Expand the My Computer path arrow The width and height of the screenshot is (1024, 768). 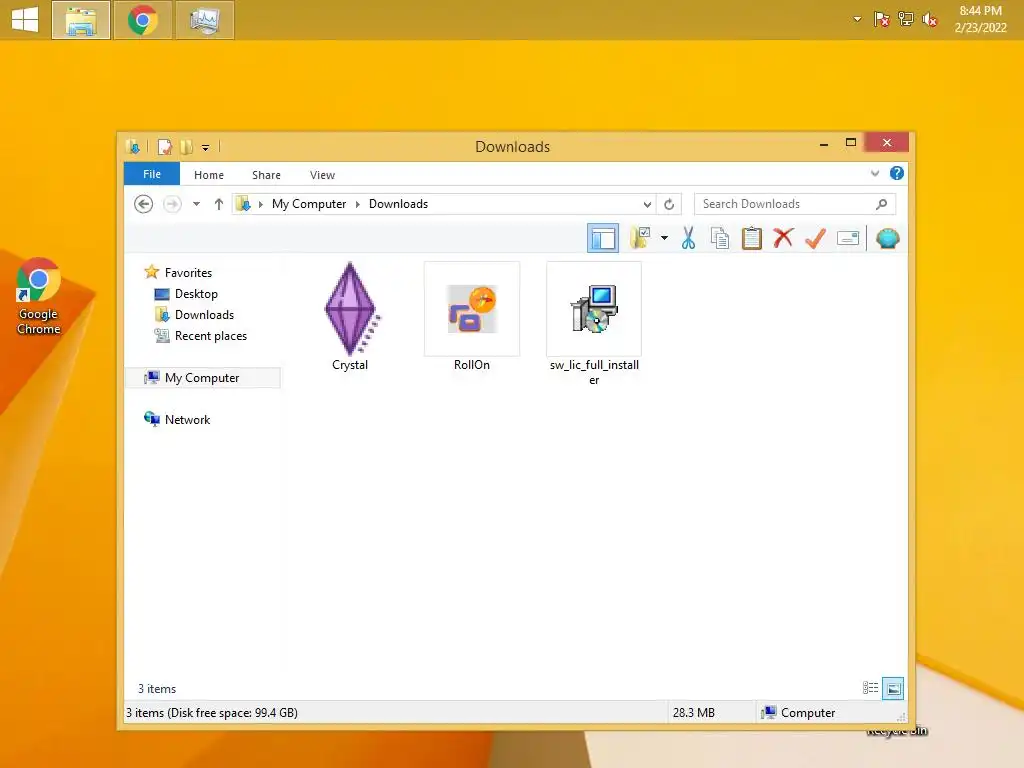coord(358,204)
